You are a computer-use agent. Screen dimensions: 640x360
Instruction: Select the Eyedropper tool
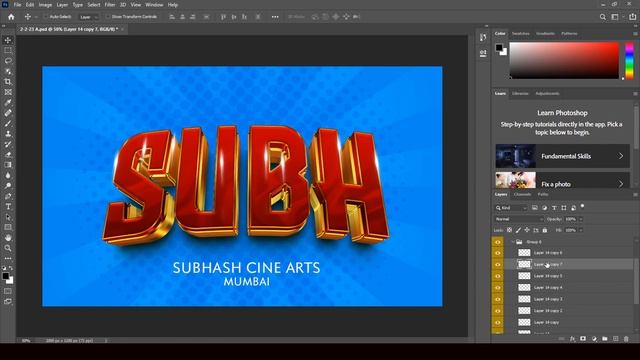coord(8,102)
